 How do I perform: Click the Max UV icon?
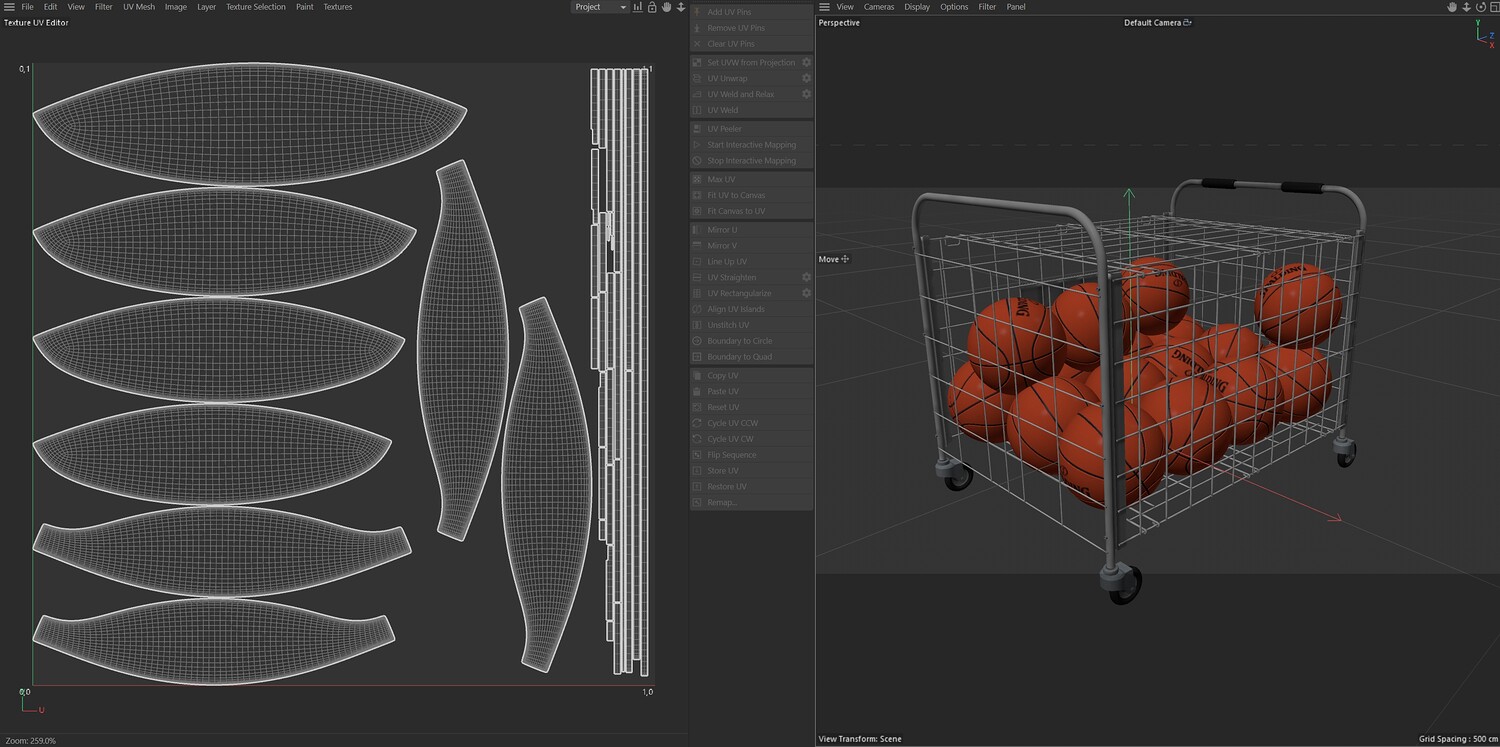tap(697, 179)
